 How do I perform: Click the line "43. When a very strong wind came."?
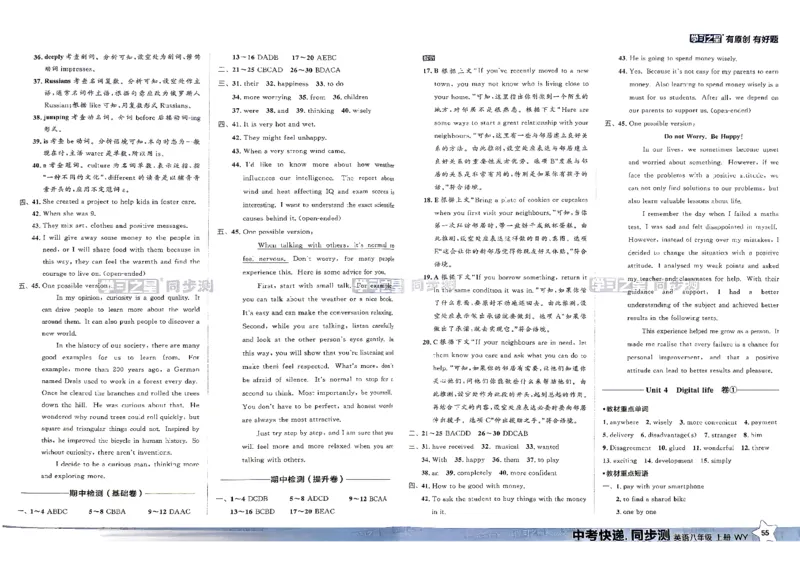(288, 151)
